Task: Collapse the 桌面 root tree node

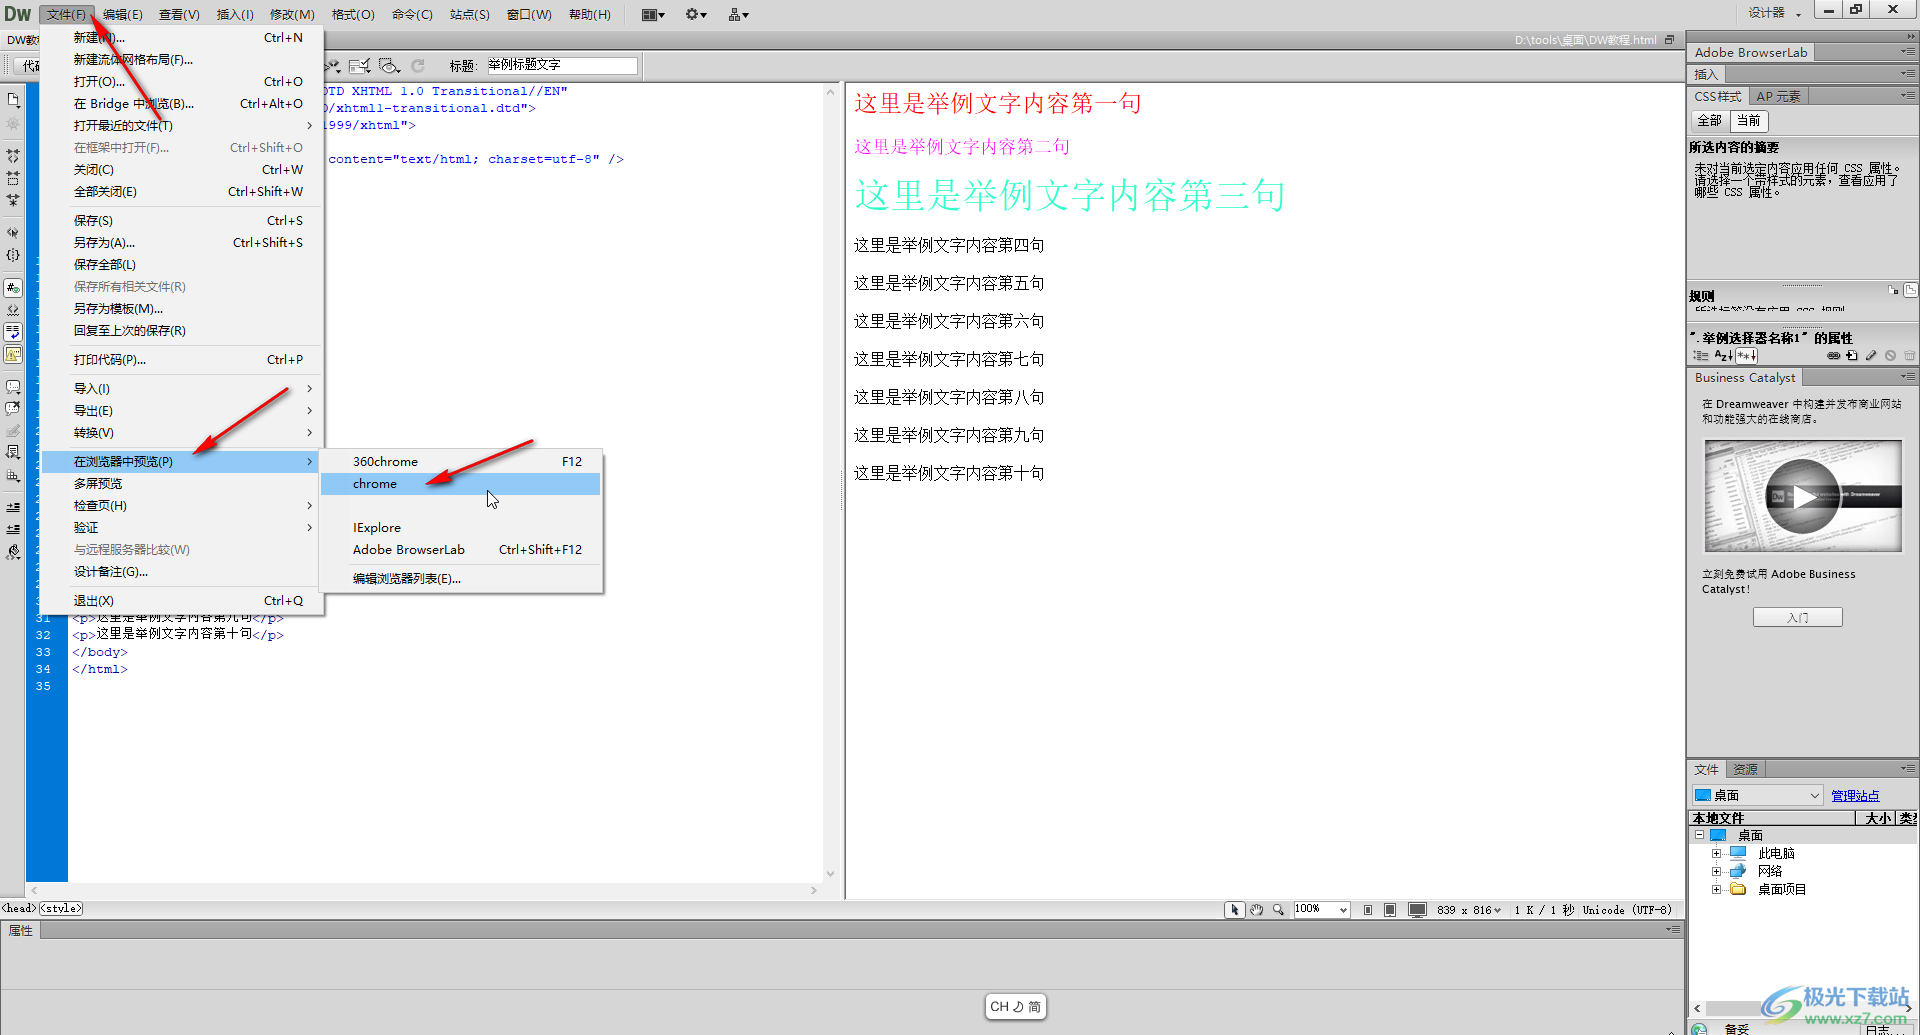Action: [x=1699, y=836]
